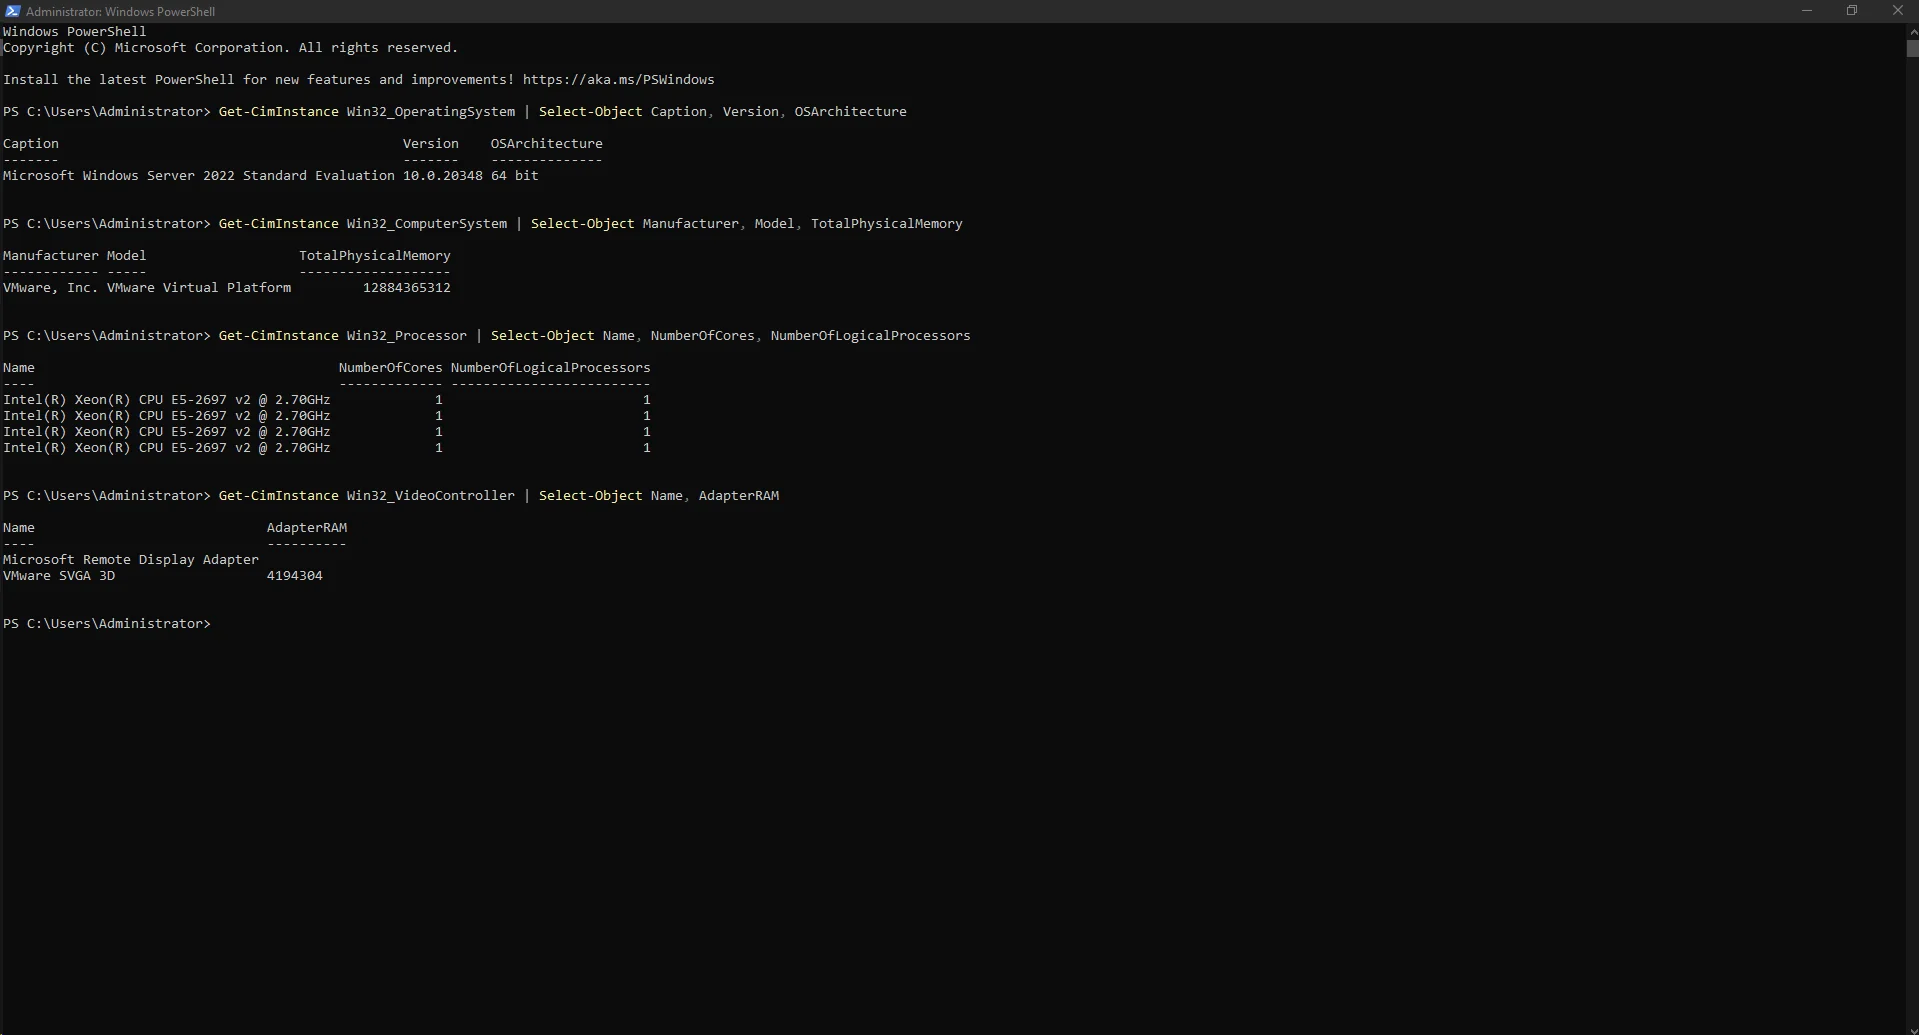Click the 'NumberOfCores' column header
This screenshot has height=1035, width=1919.
tap(390, 367)
